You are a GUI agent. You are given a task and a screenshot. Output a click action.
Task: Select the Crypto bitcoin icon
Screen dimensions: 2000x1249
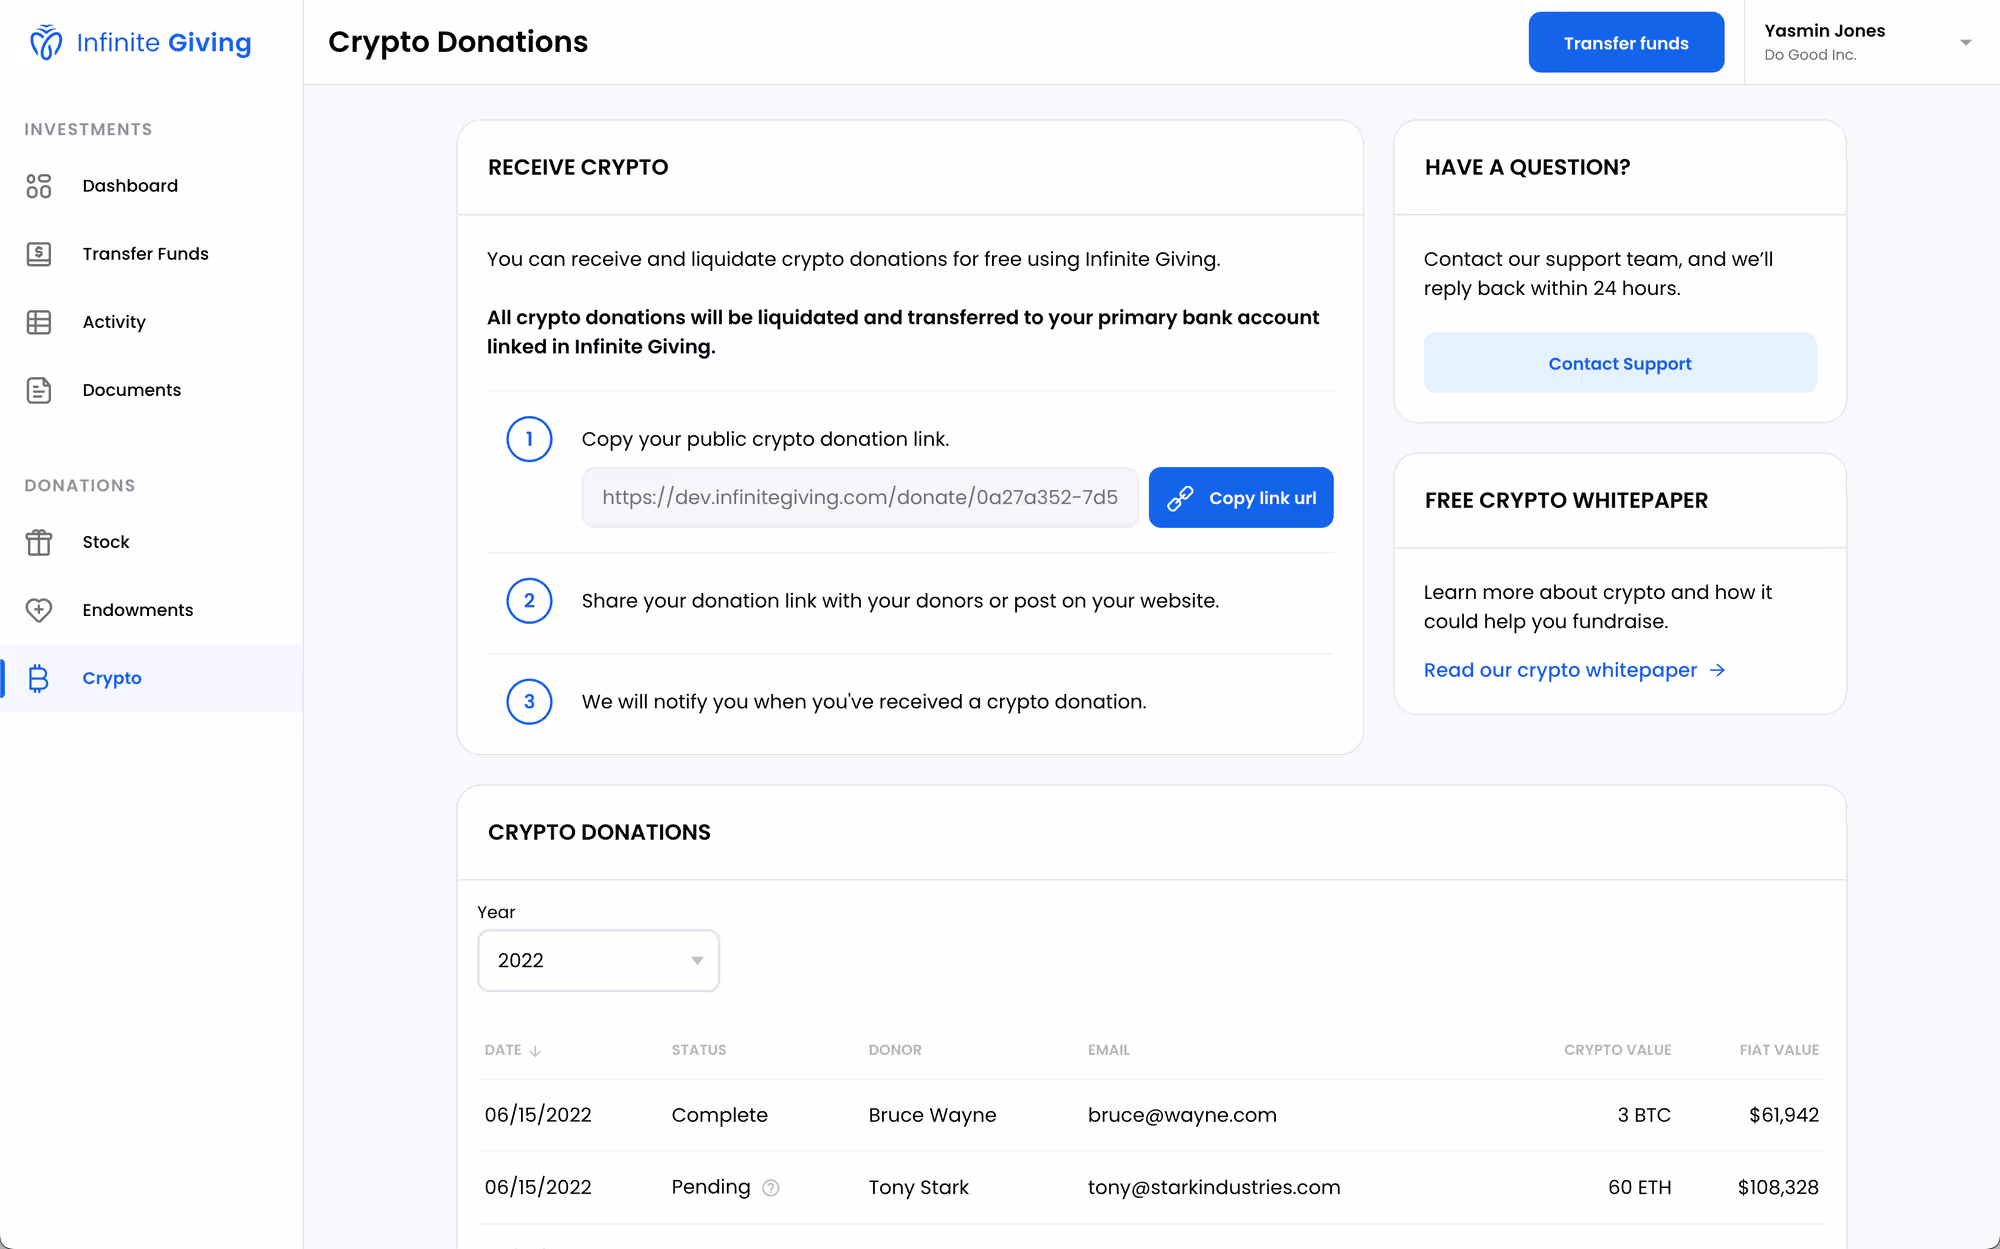pyautogui.click(x=39, y=678)
